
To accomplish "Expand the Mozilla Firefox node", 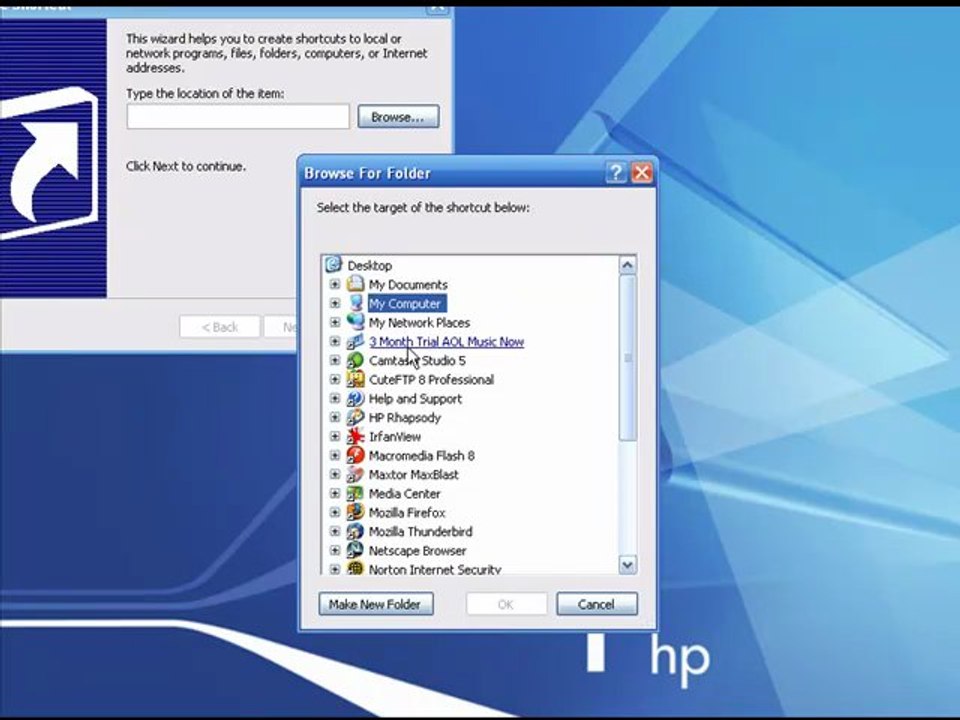I will (334, 512).
